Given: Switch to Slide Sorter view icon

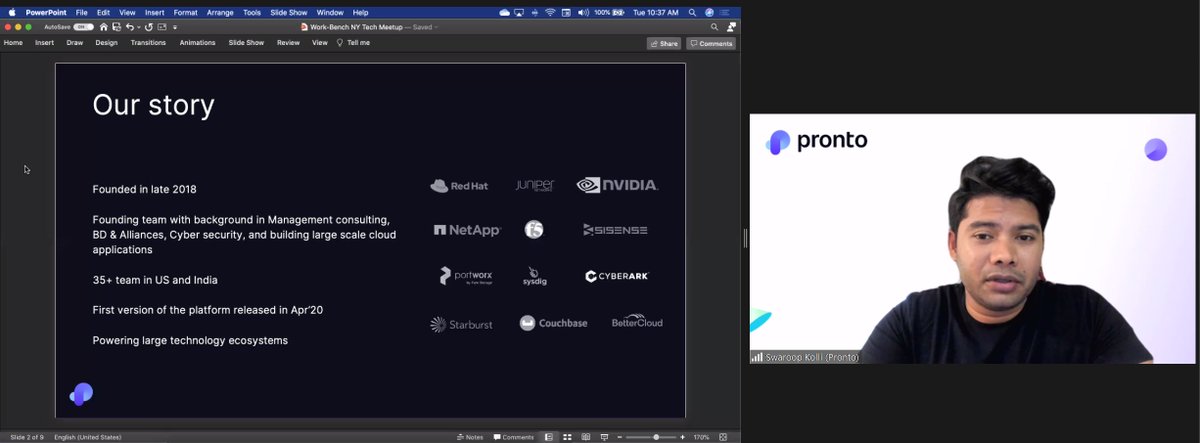Looking at the screenshot, I should [x=567, y=437].
